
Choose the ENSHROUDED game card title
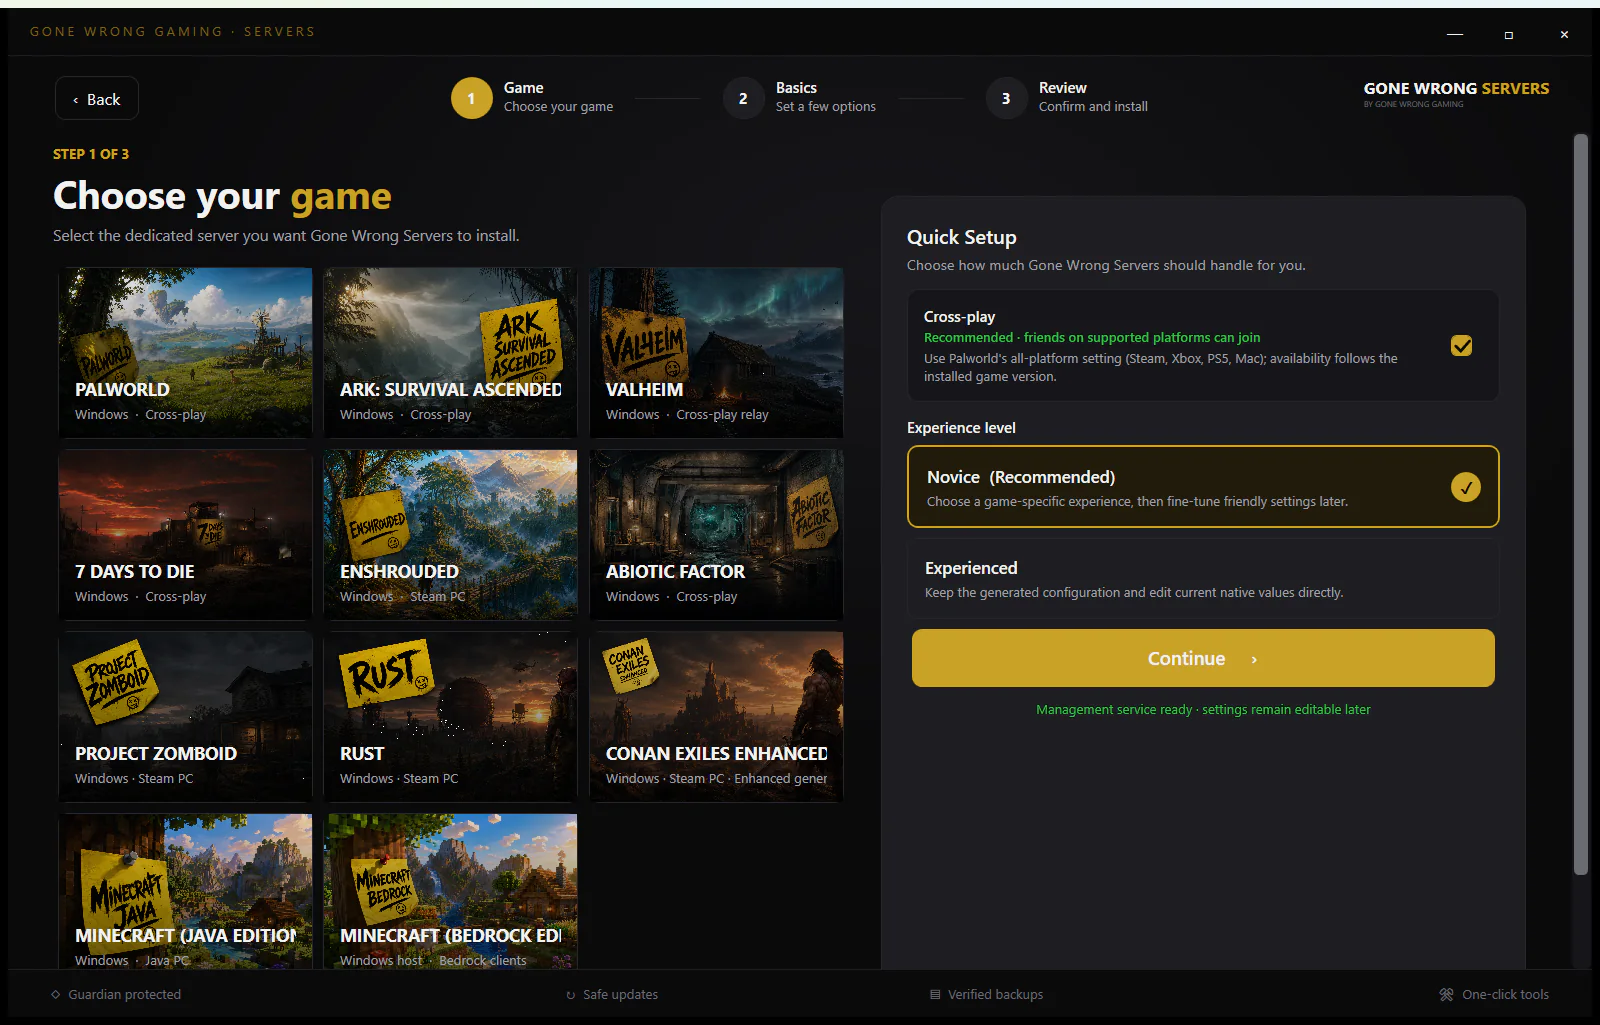click(399, 572)
